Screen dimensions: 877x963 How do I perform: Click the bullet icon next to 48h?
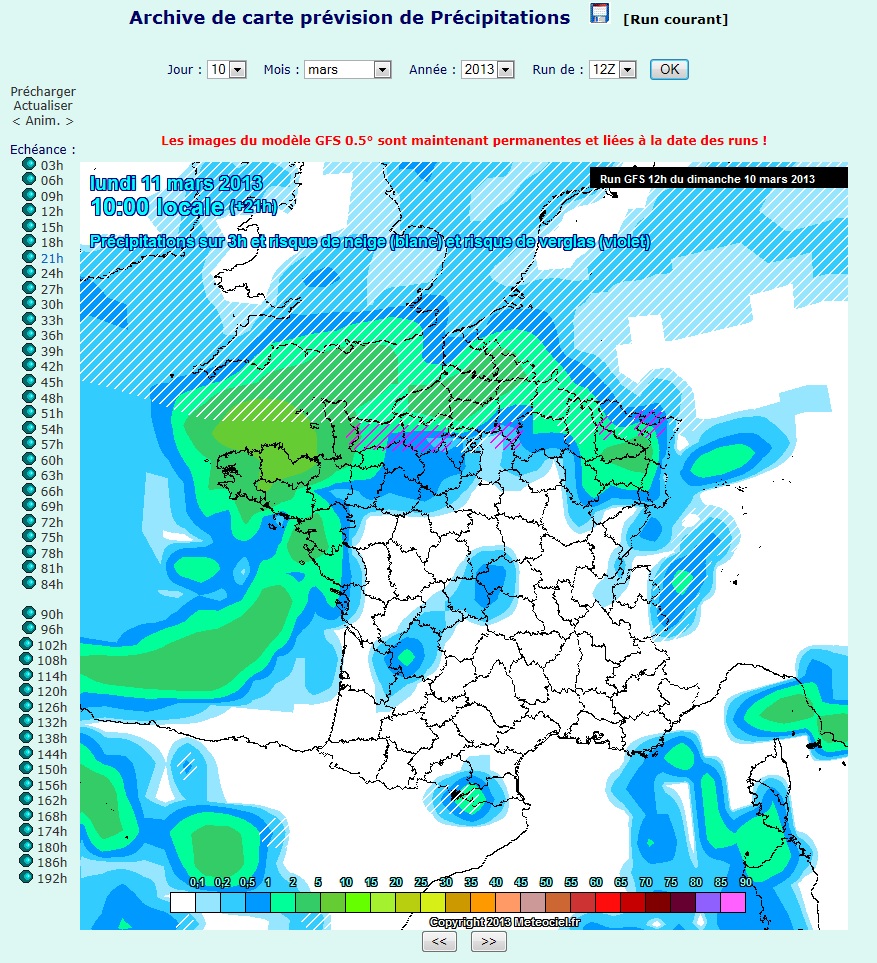click(28, 397)
